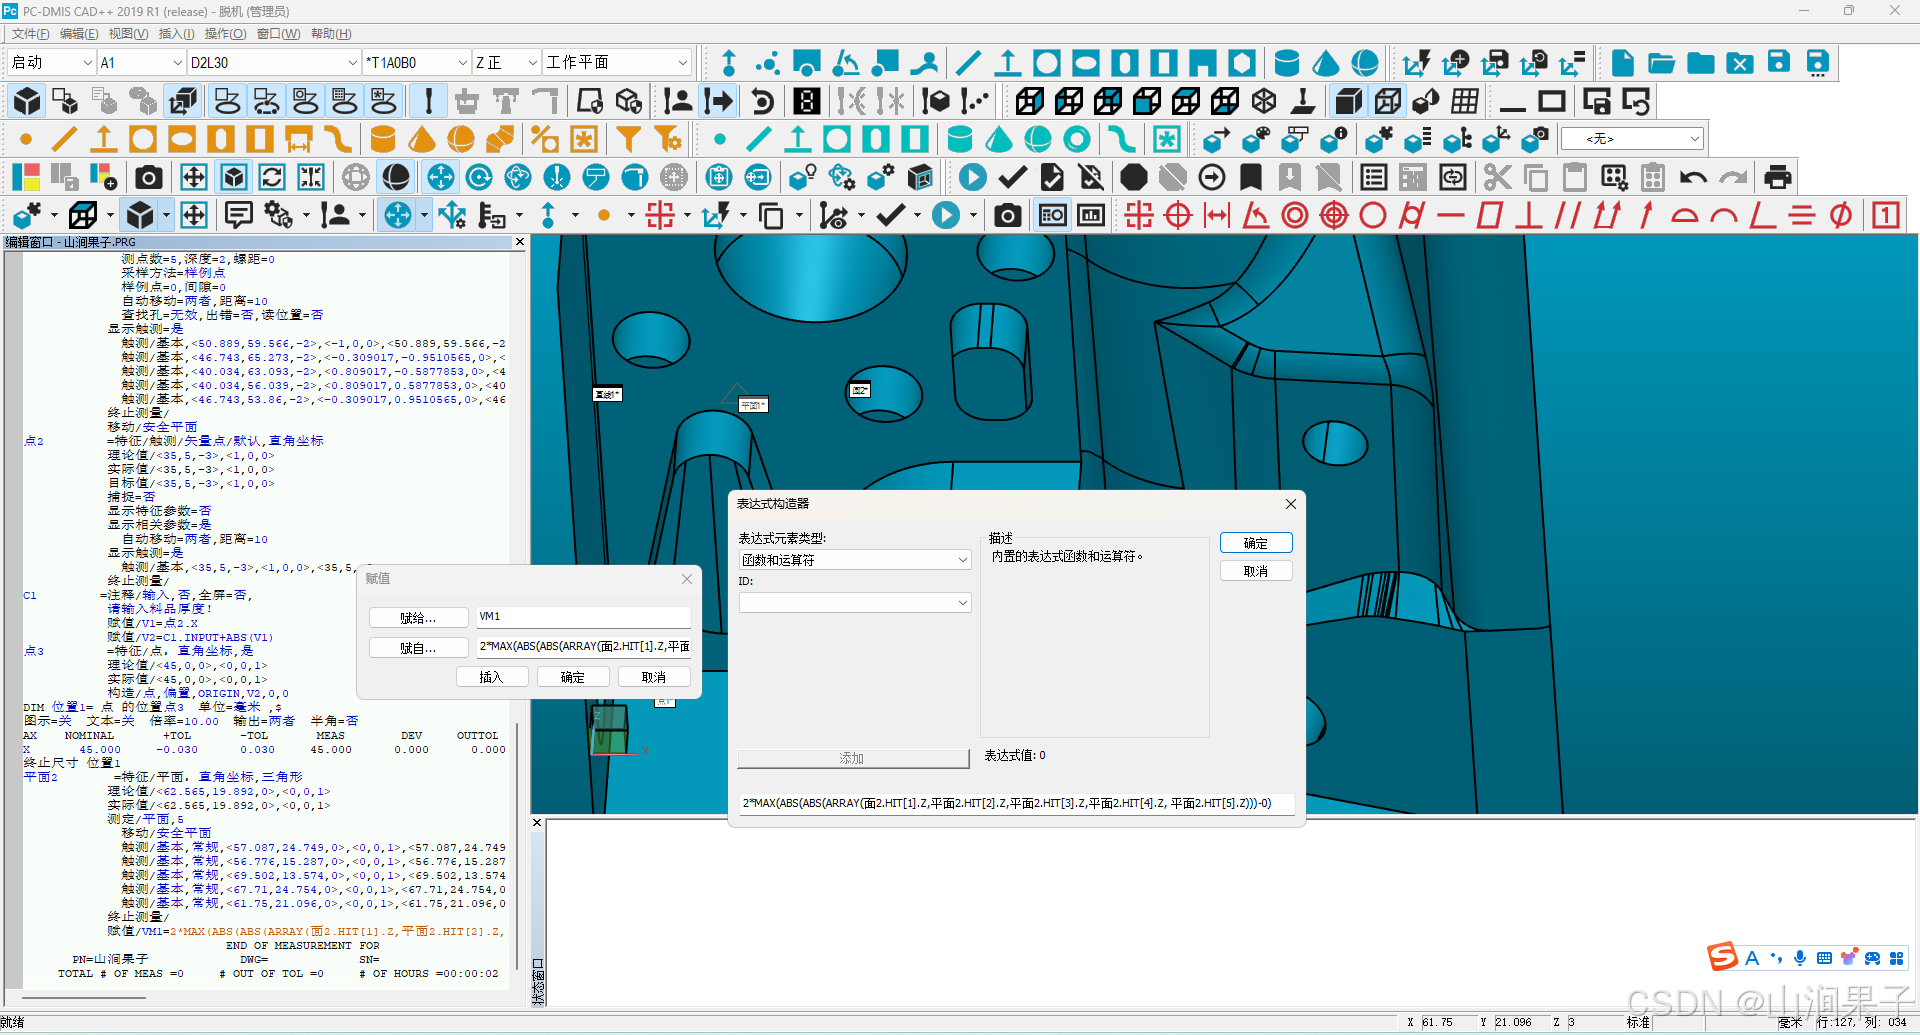Click 确定 in the 赋值 dialog

coord(573,677)
